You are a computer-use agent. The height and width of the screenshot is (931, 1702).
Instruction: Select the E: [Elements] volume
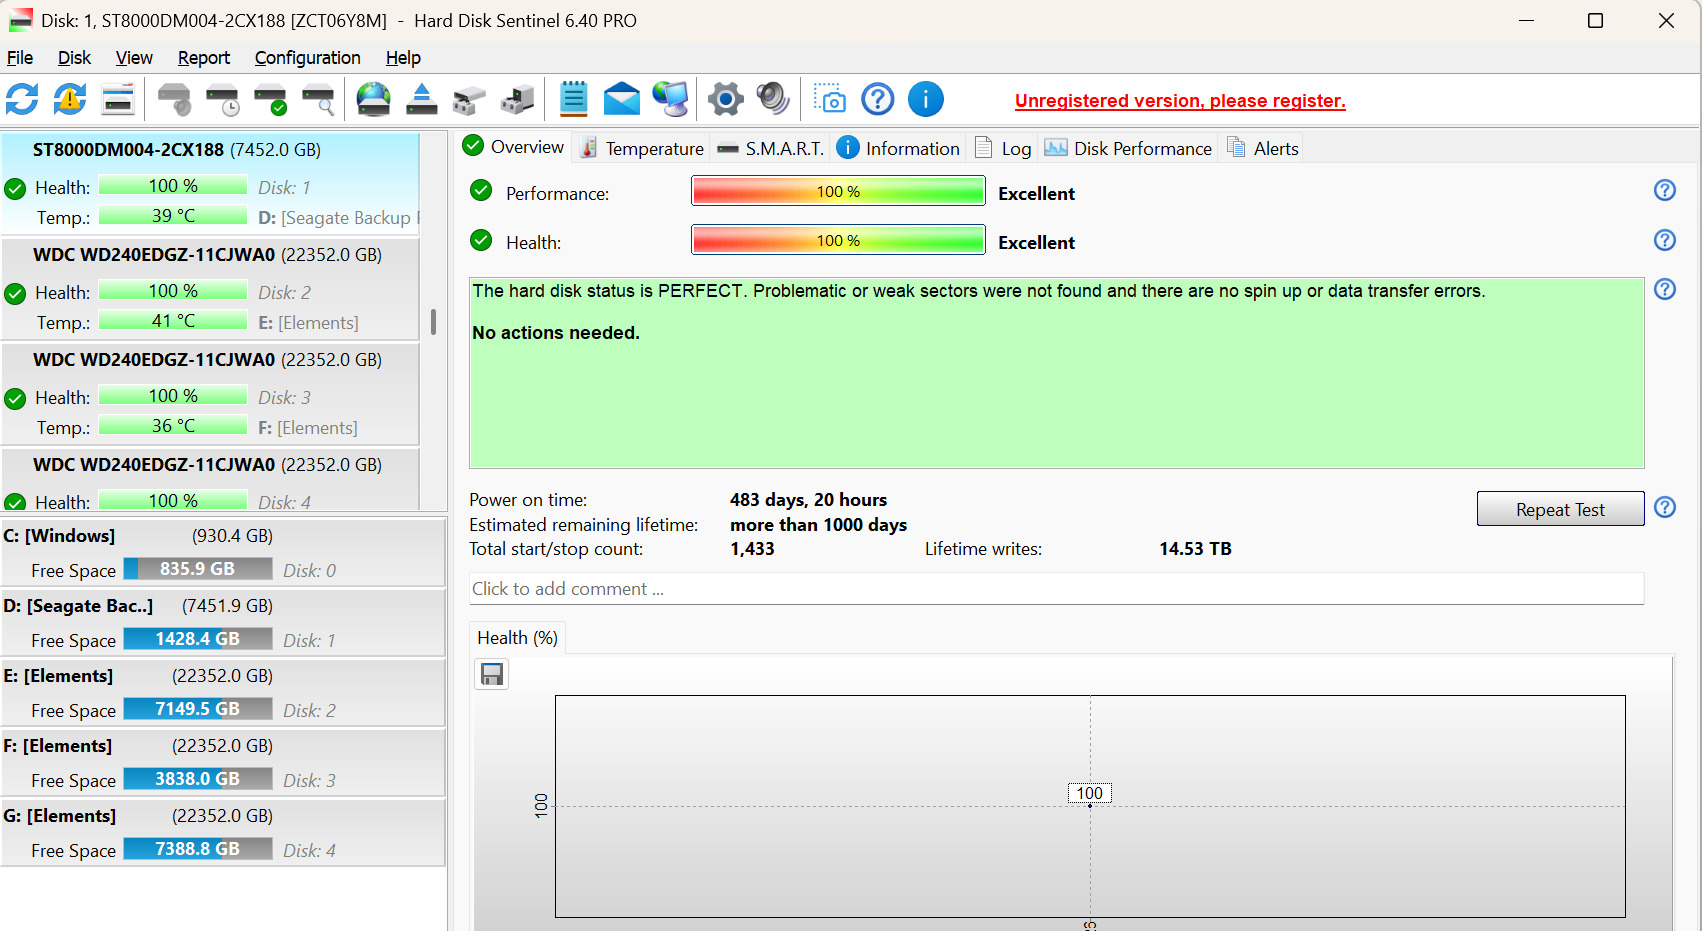(223, 692)
